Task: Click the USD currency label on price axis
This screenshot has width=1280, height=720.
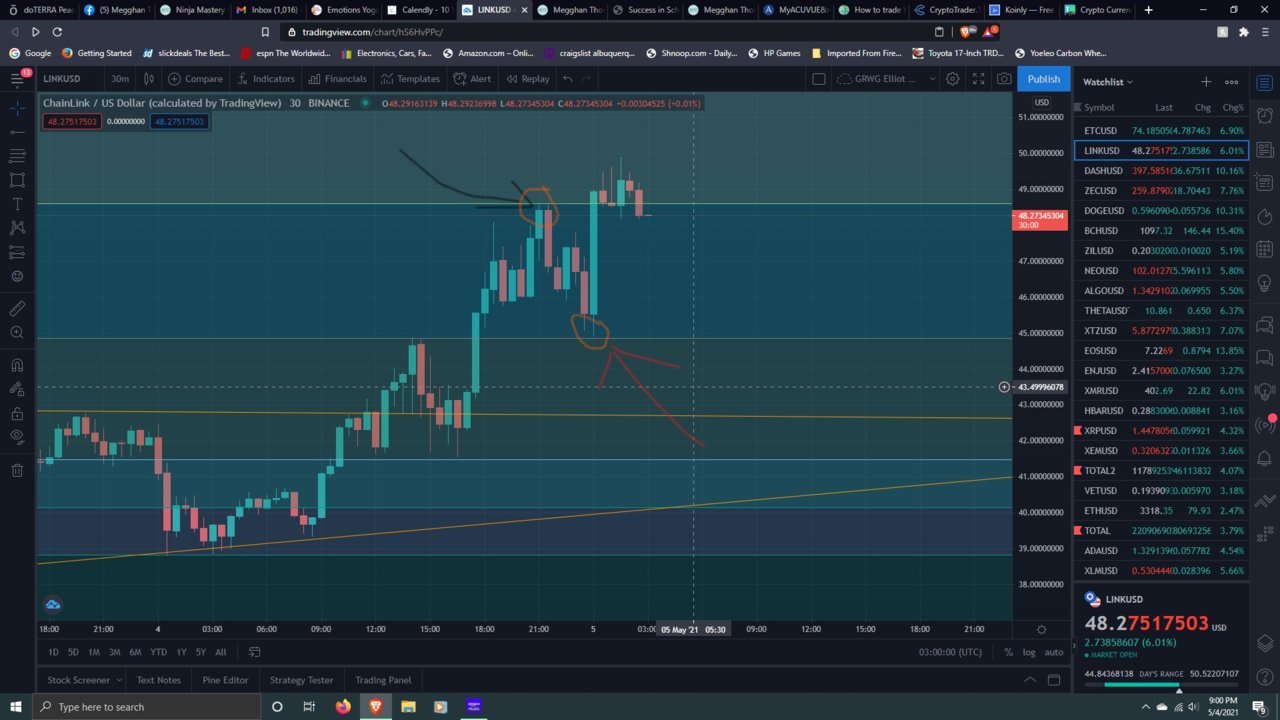Action: 1041,103
